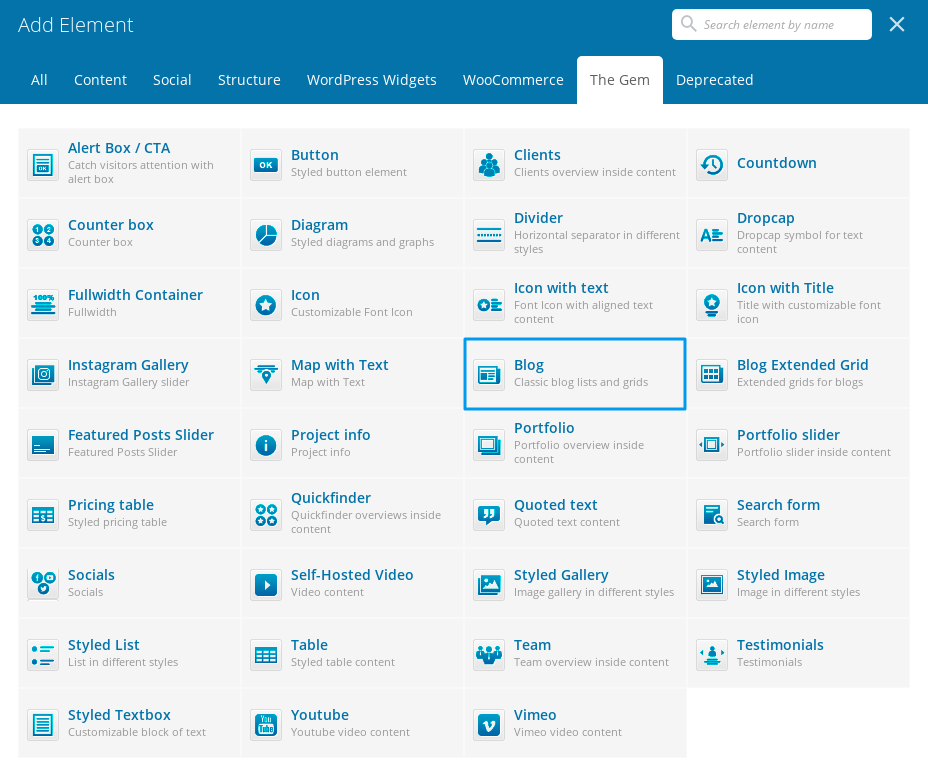This screenshot has width=928, height=771.
Task: Click the Countdown clock icon
Action: 712,165
